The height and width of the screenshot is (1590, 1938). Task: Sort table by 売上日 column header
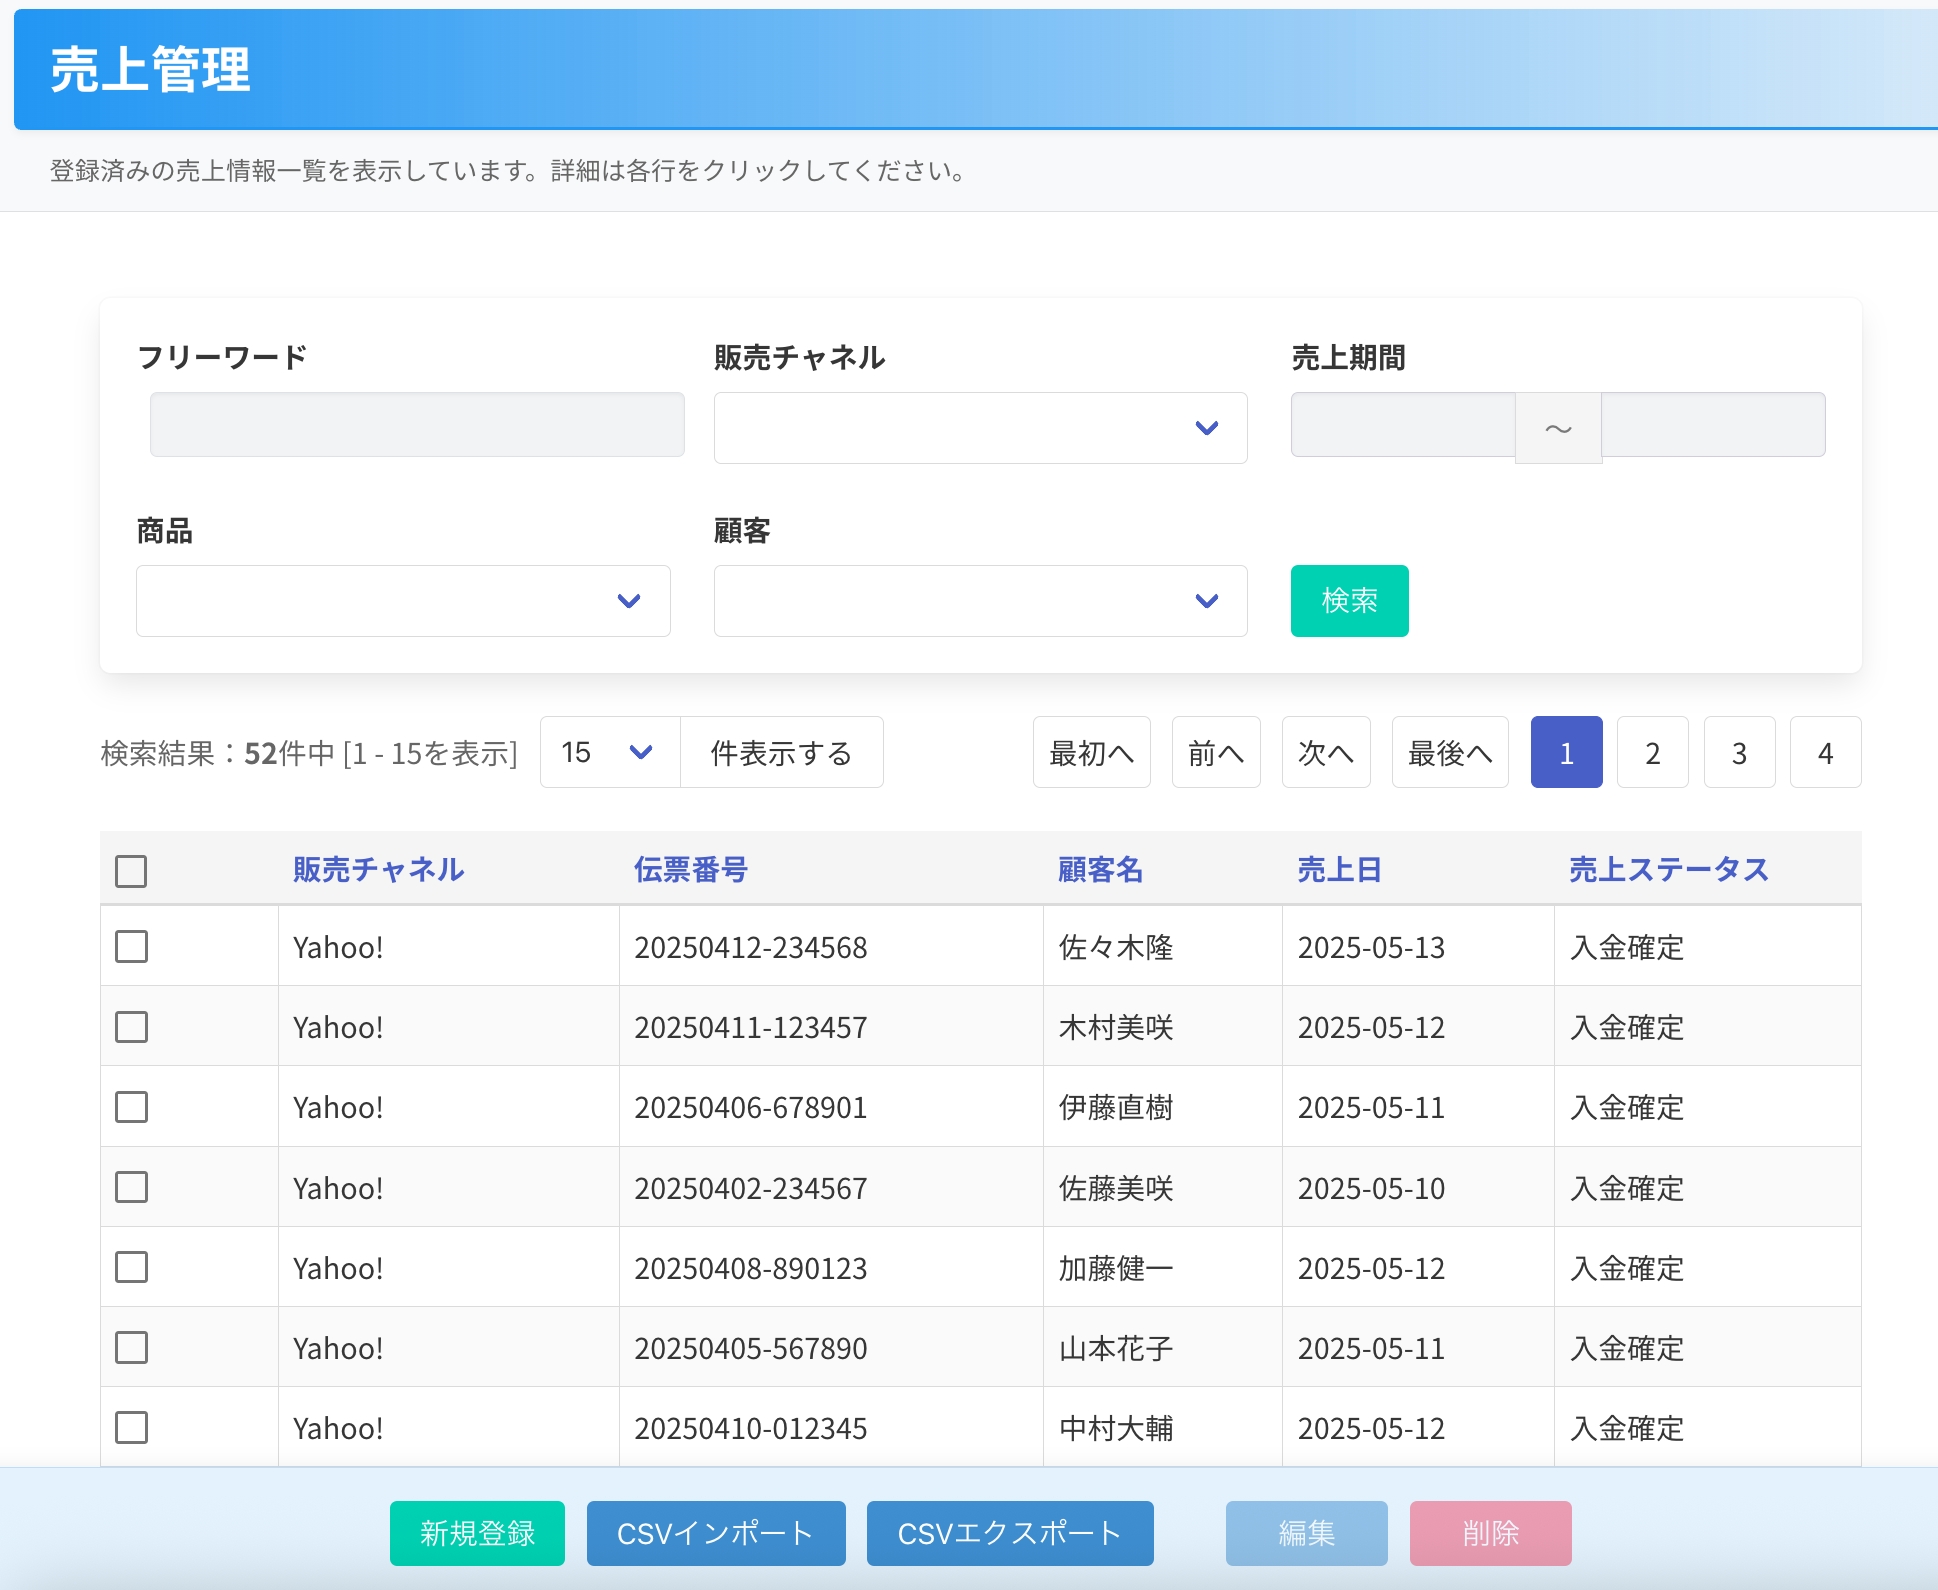coord(1339,869)
